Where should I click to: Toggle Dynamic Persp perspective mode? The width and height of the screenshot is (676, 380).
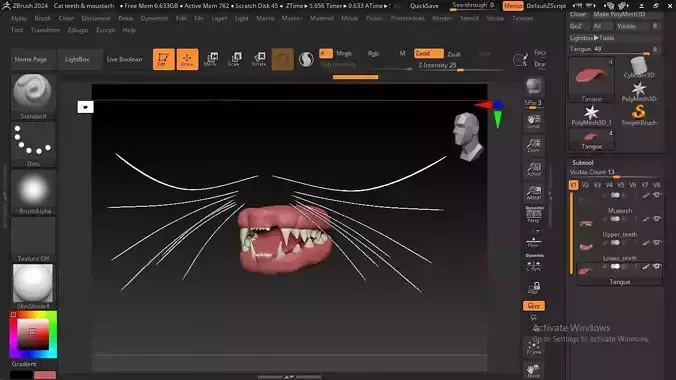click(534, 214)
